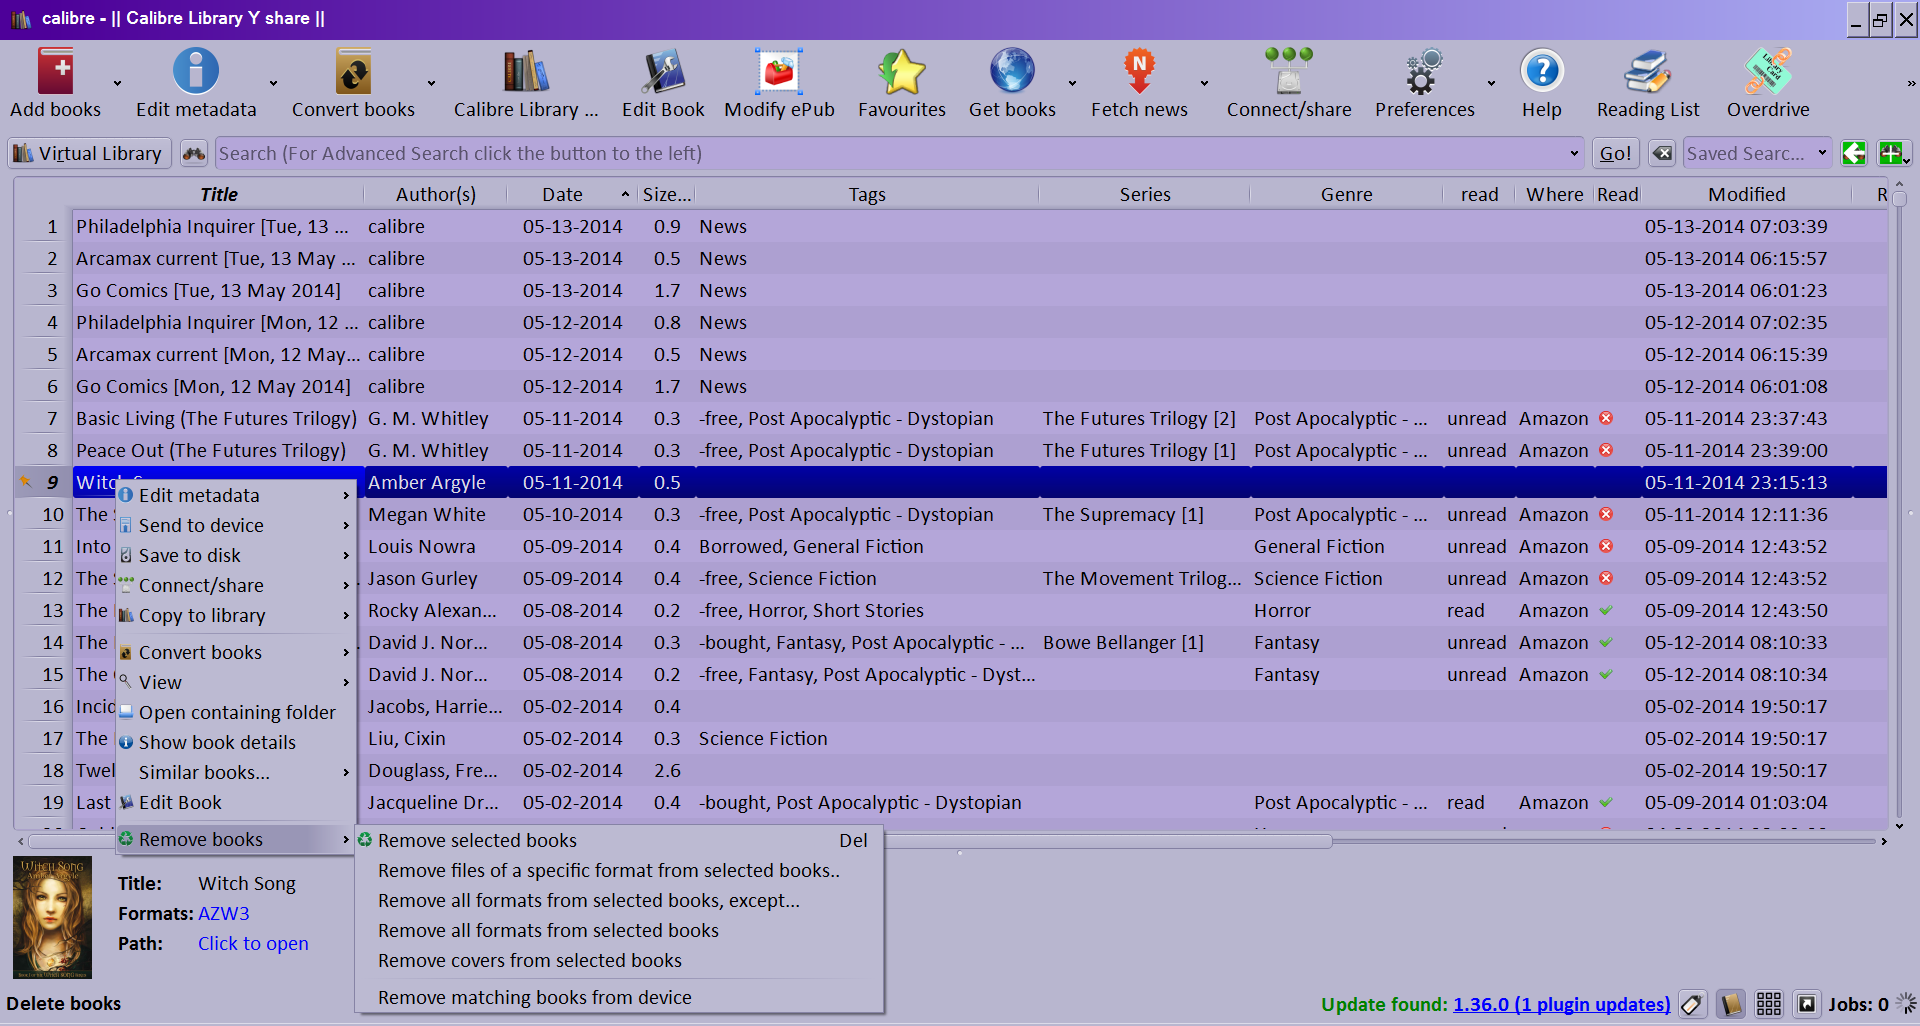
Task: Choose Remove selected books from submenu
Action: click(619, 840)
